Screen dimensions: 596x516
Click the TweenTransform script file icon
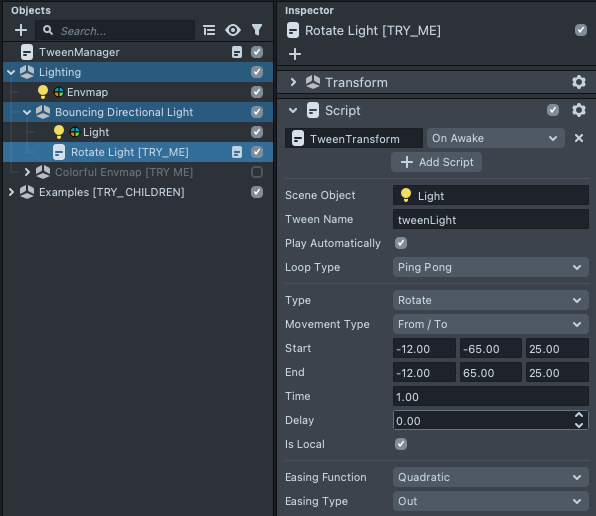coord(298,138)
